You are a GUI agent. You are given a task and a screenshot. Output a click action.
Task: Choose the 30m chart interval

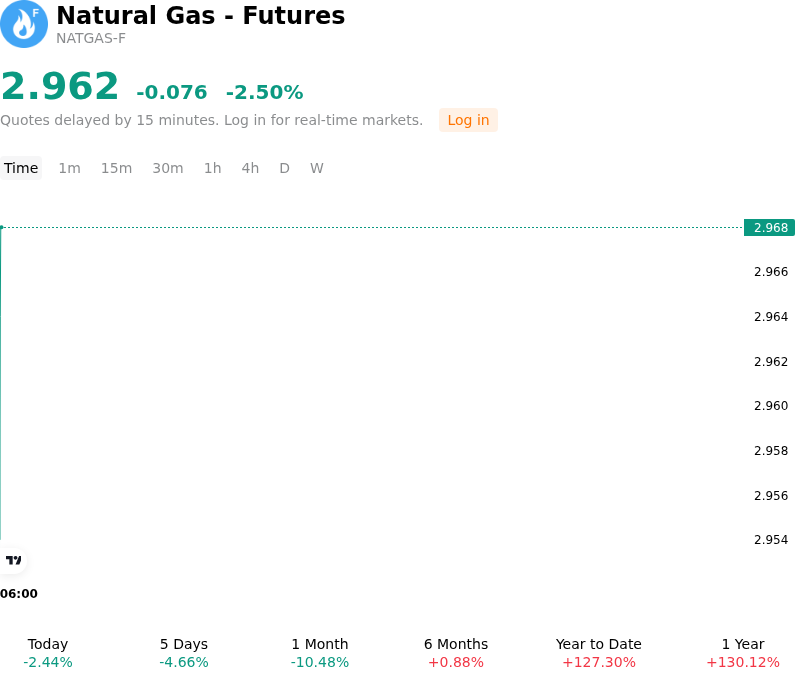(x=168, y=168)
